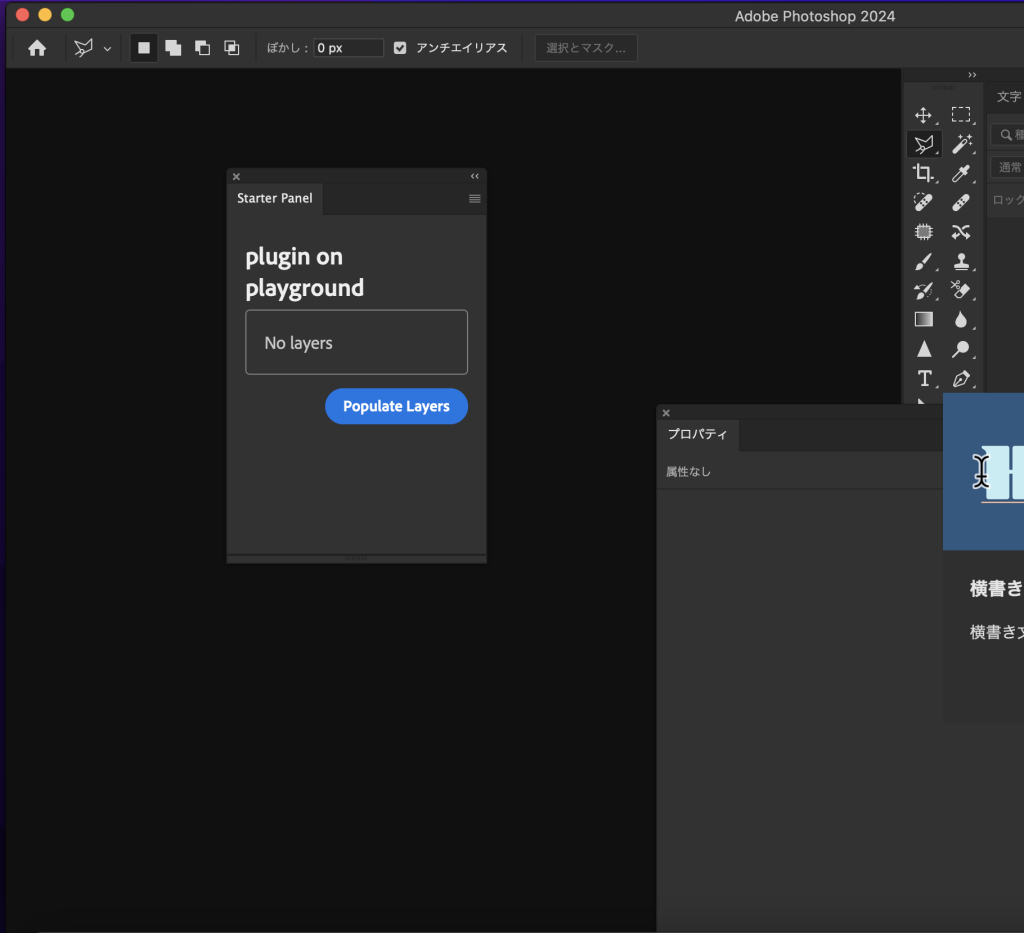Select the Crop tool
The image size is (1024, 933).
point(924,172)
